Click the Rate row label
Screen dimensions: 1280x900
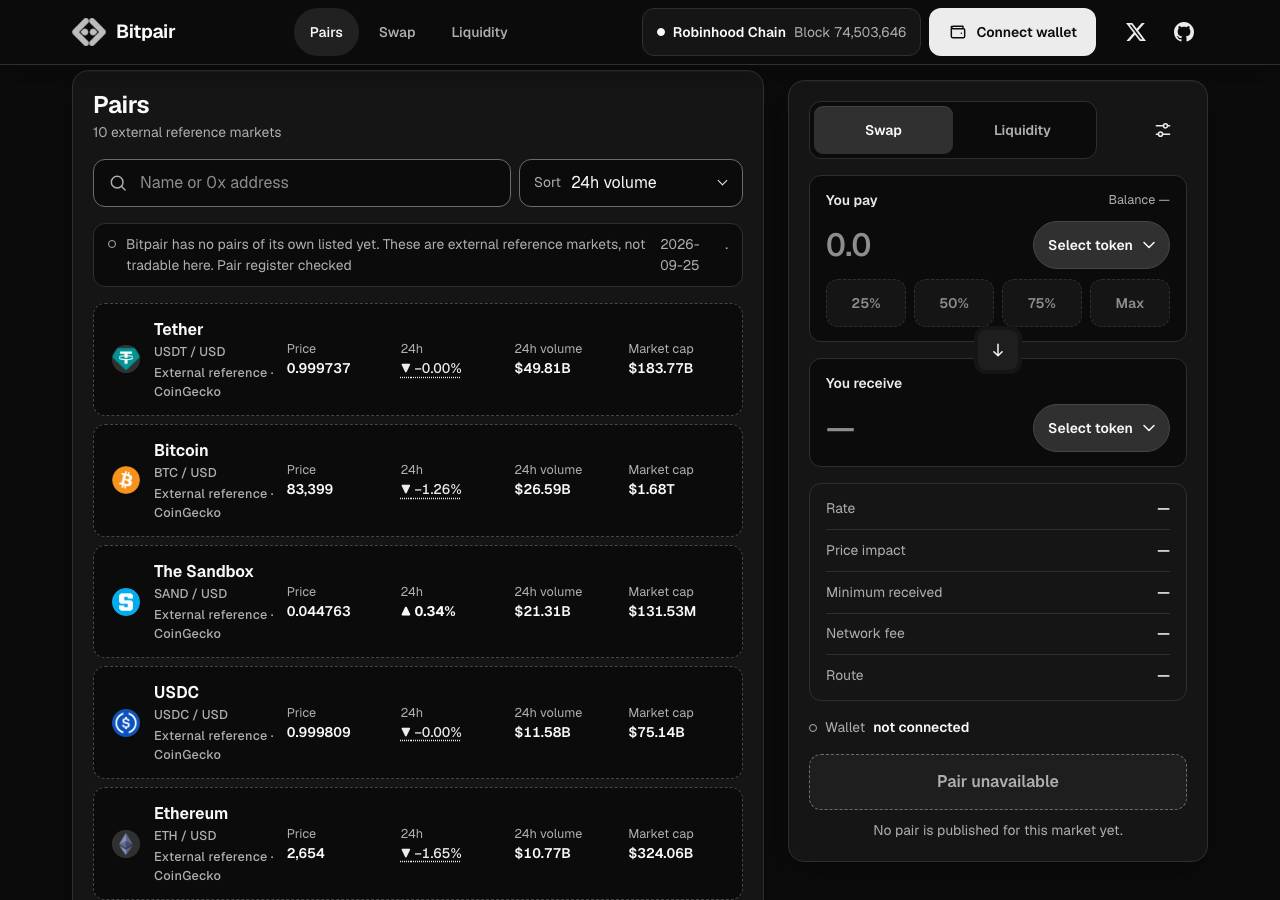pos(841,508)
